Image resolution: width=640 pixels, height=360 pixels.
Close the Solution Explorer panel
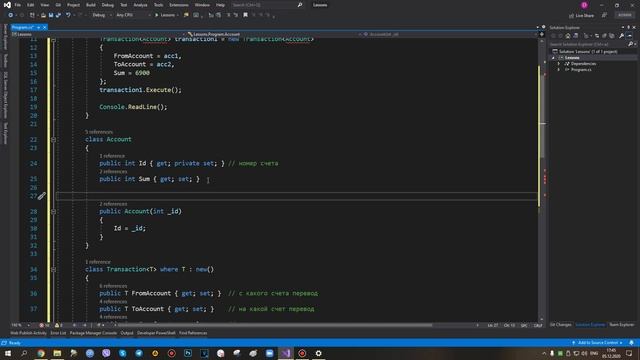tap(634, 27)
